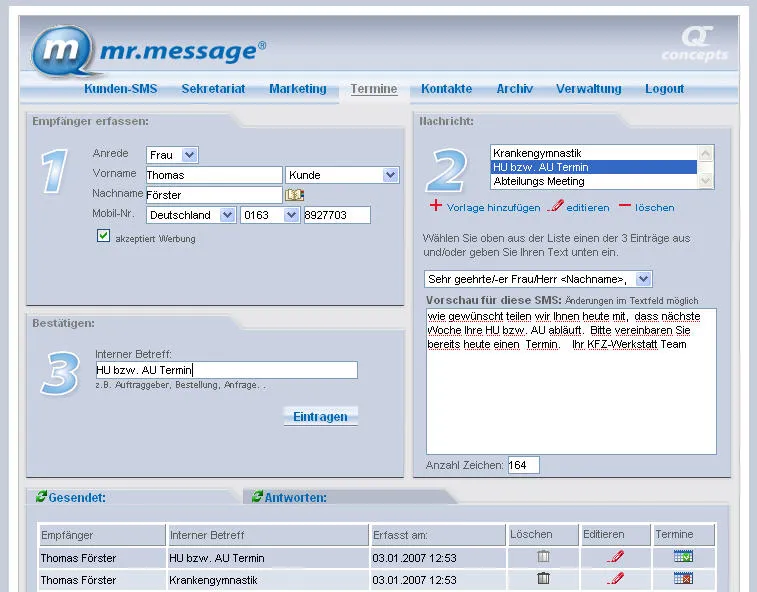The image size is (757, 592).
Task: Select Abteilungs Meeting in the template list
Action: pyautogui.click(x=594, y=181)
